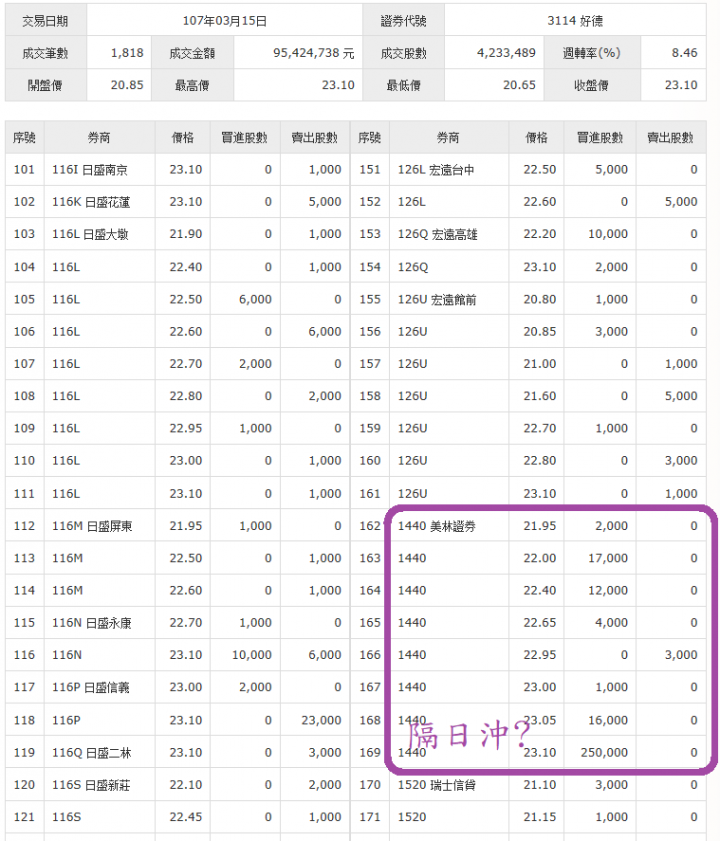Click broker 126L 宏遠台中 in row 151
The image size is (720, 841).
(x=436, y=170)
